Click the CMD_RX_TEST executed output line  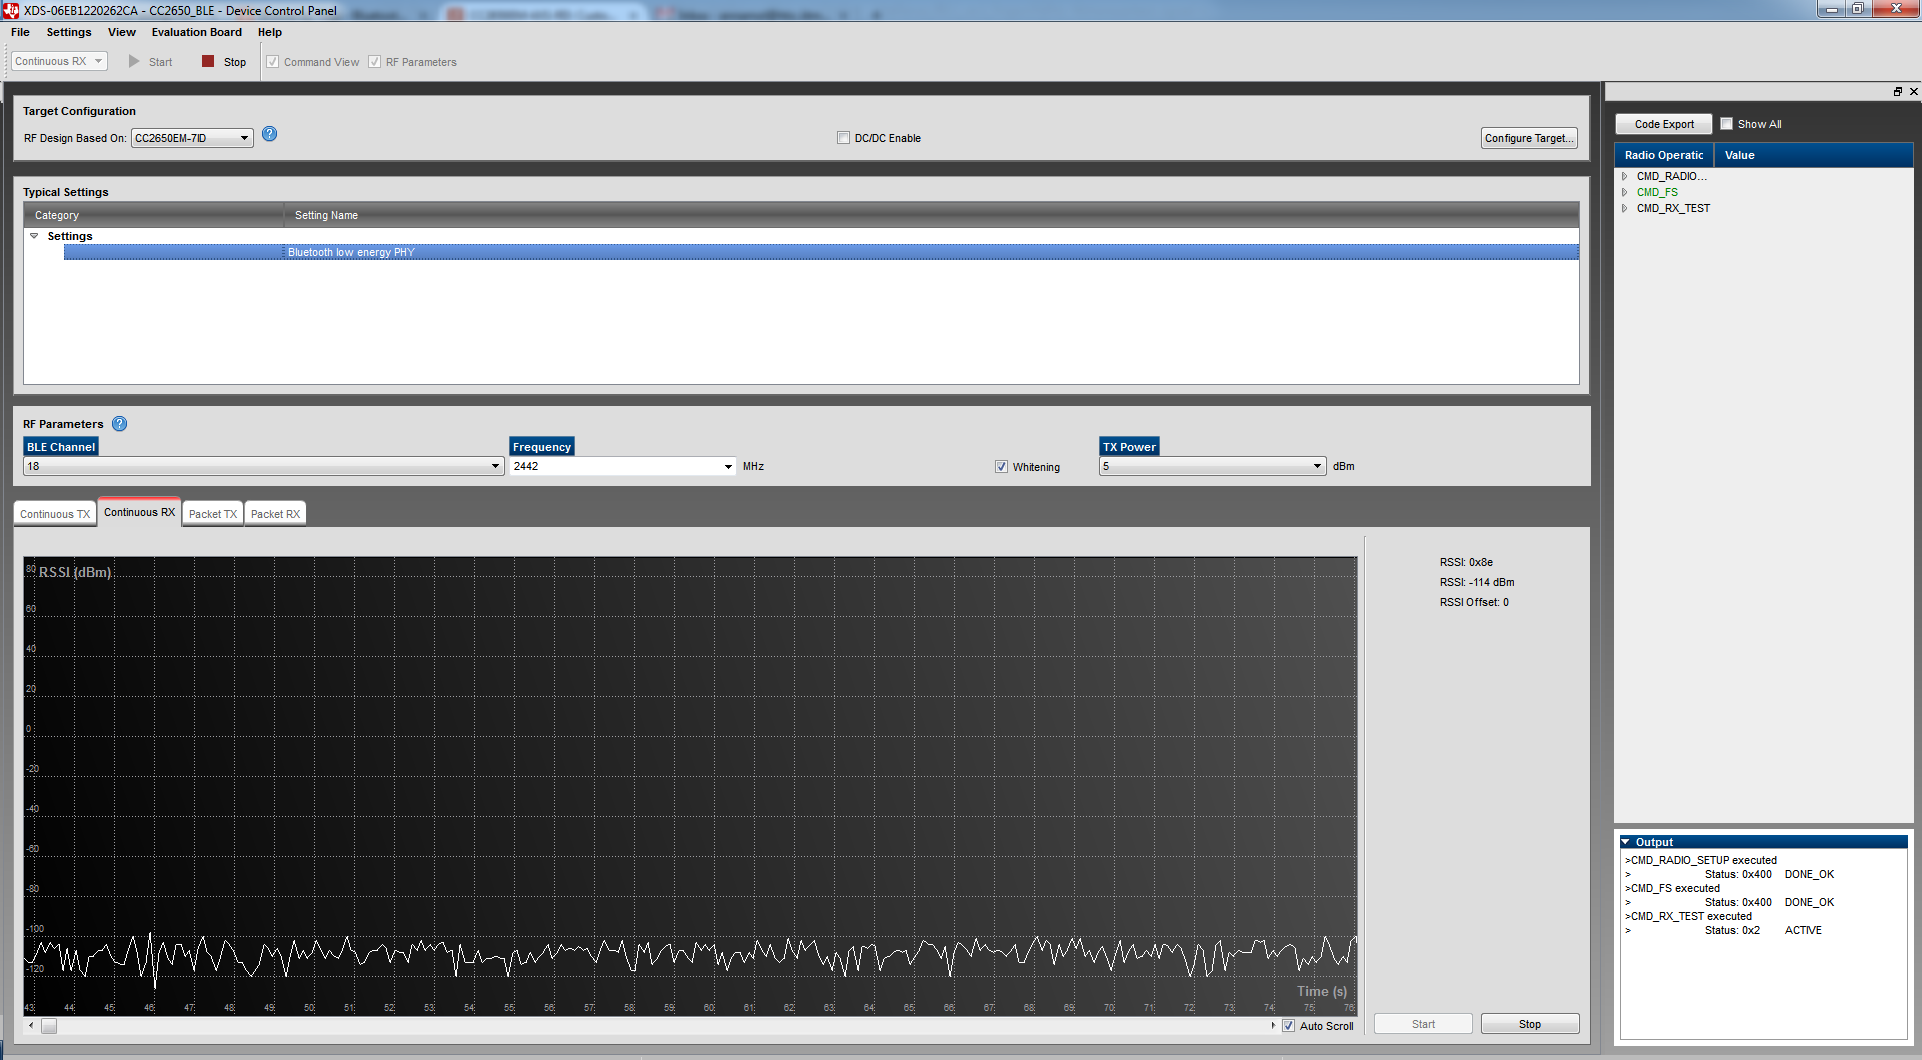click(1689, 916)
